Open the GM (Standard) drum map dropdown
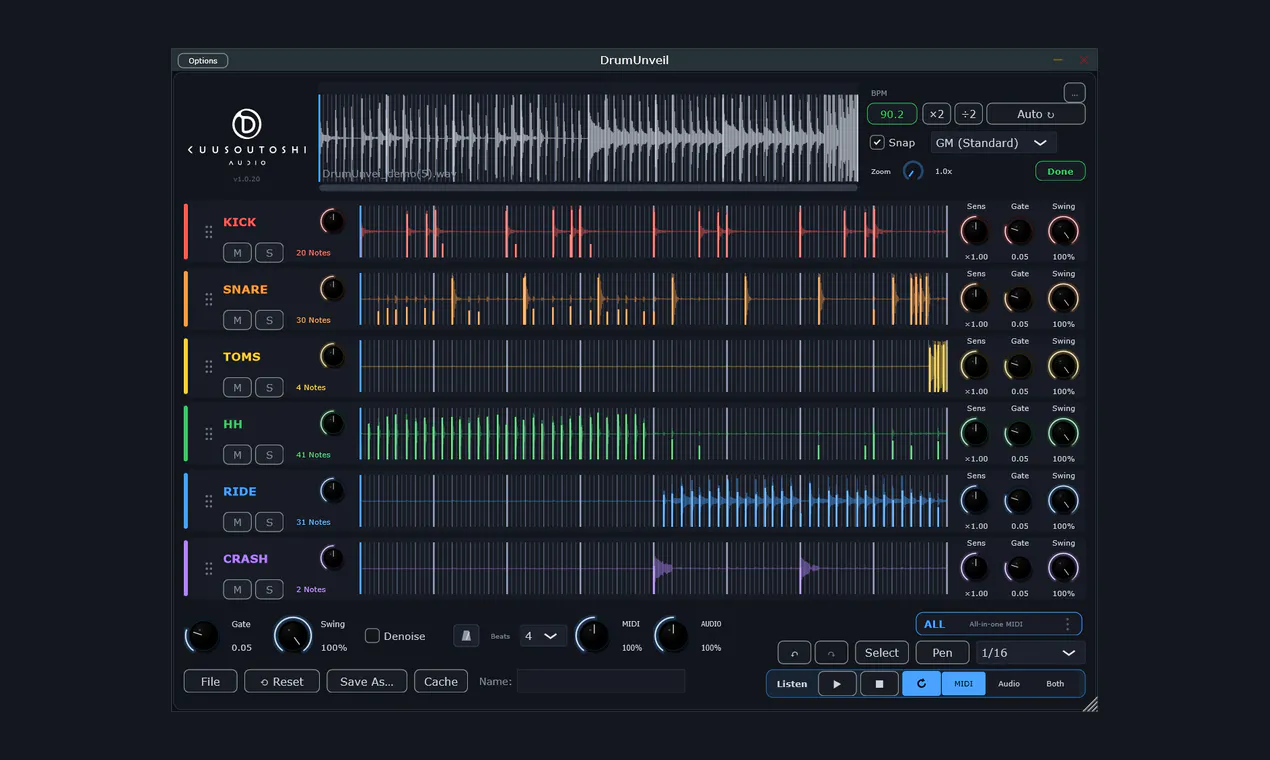The image size is (1270, 760). 993,143
